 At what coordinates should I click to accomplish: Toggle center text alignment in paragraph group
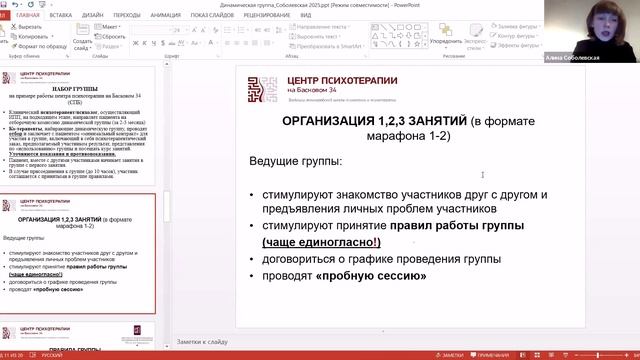pos(237,43)
